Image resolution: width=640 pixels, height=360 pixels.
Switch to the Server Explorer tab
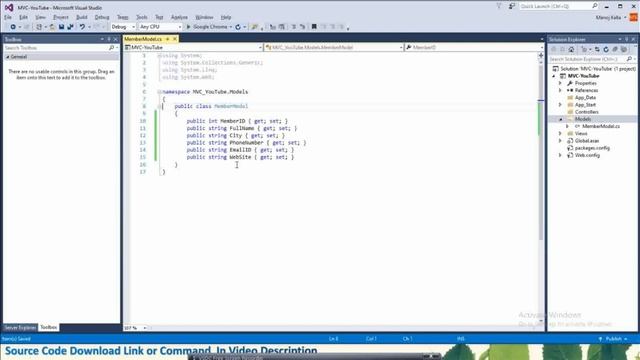(20, 327)
